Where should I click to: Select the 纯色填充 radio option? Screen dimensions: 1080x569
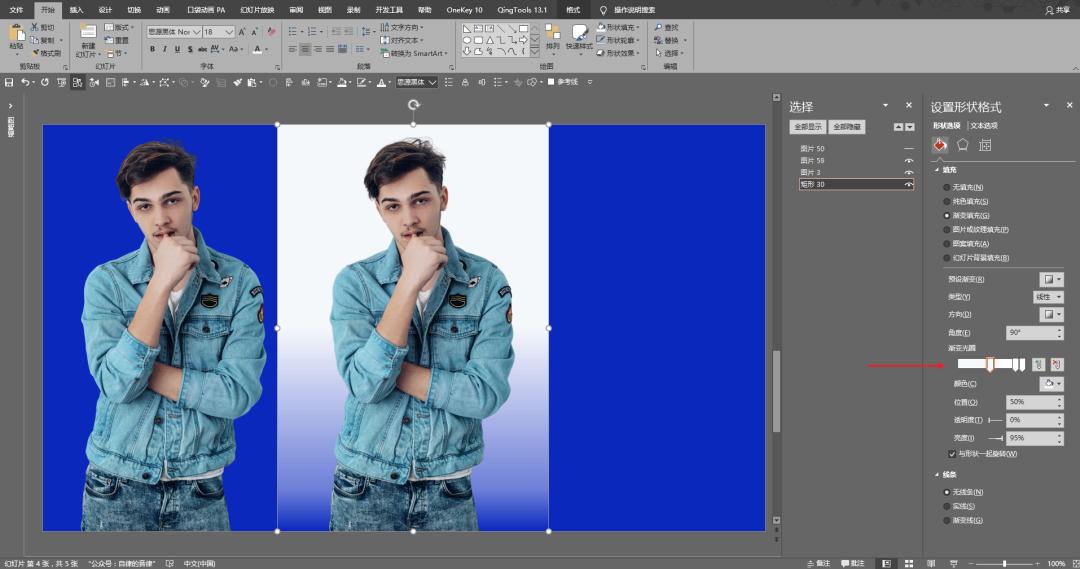click(x=948, y=201)
